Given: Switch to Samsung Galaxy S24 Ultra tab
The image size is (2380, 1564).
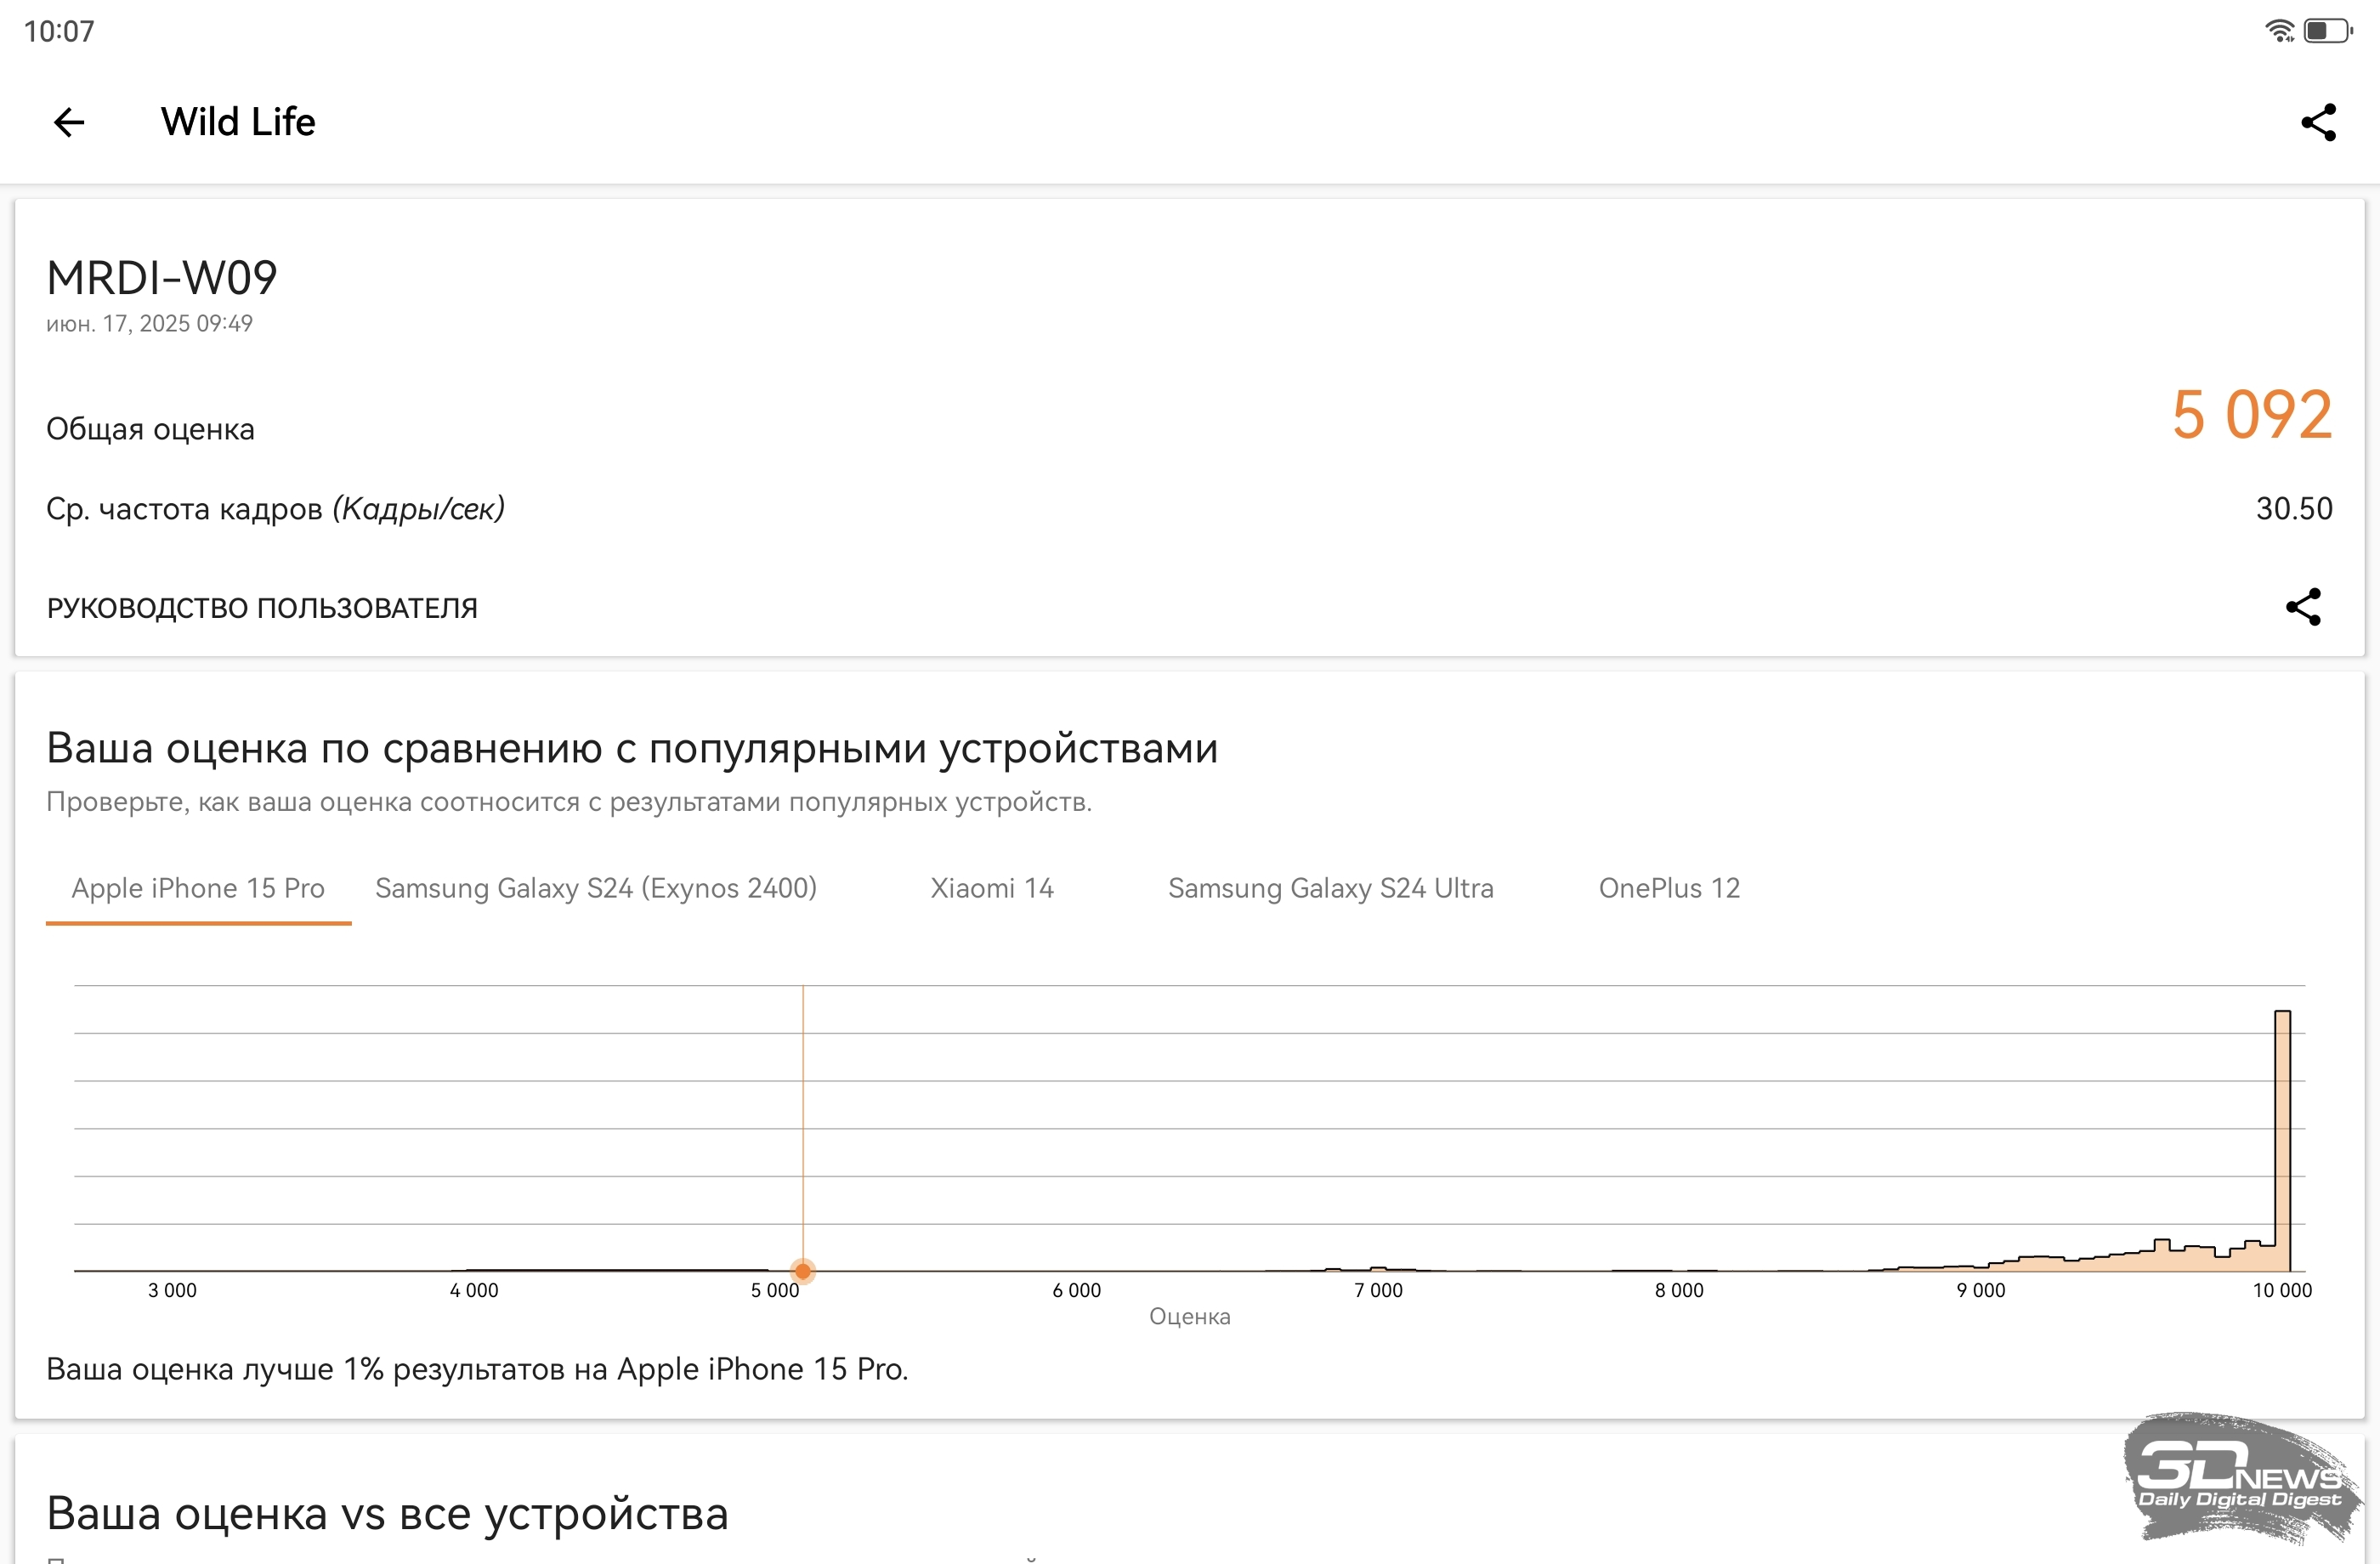Looking at the screenshot, I should (1331, 888).
